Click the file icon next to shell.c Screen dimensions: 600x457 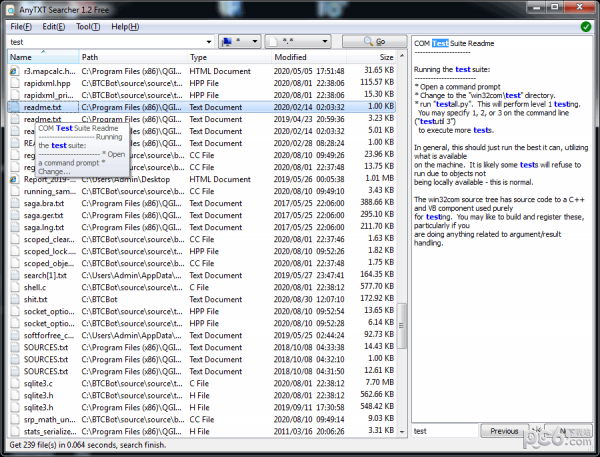pyautogui.click(x=15, y=287)
